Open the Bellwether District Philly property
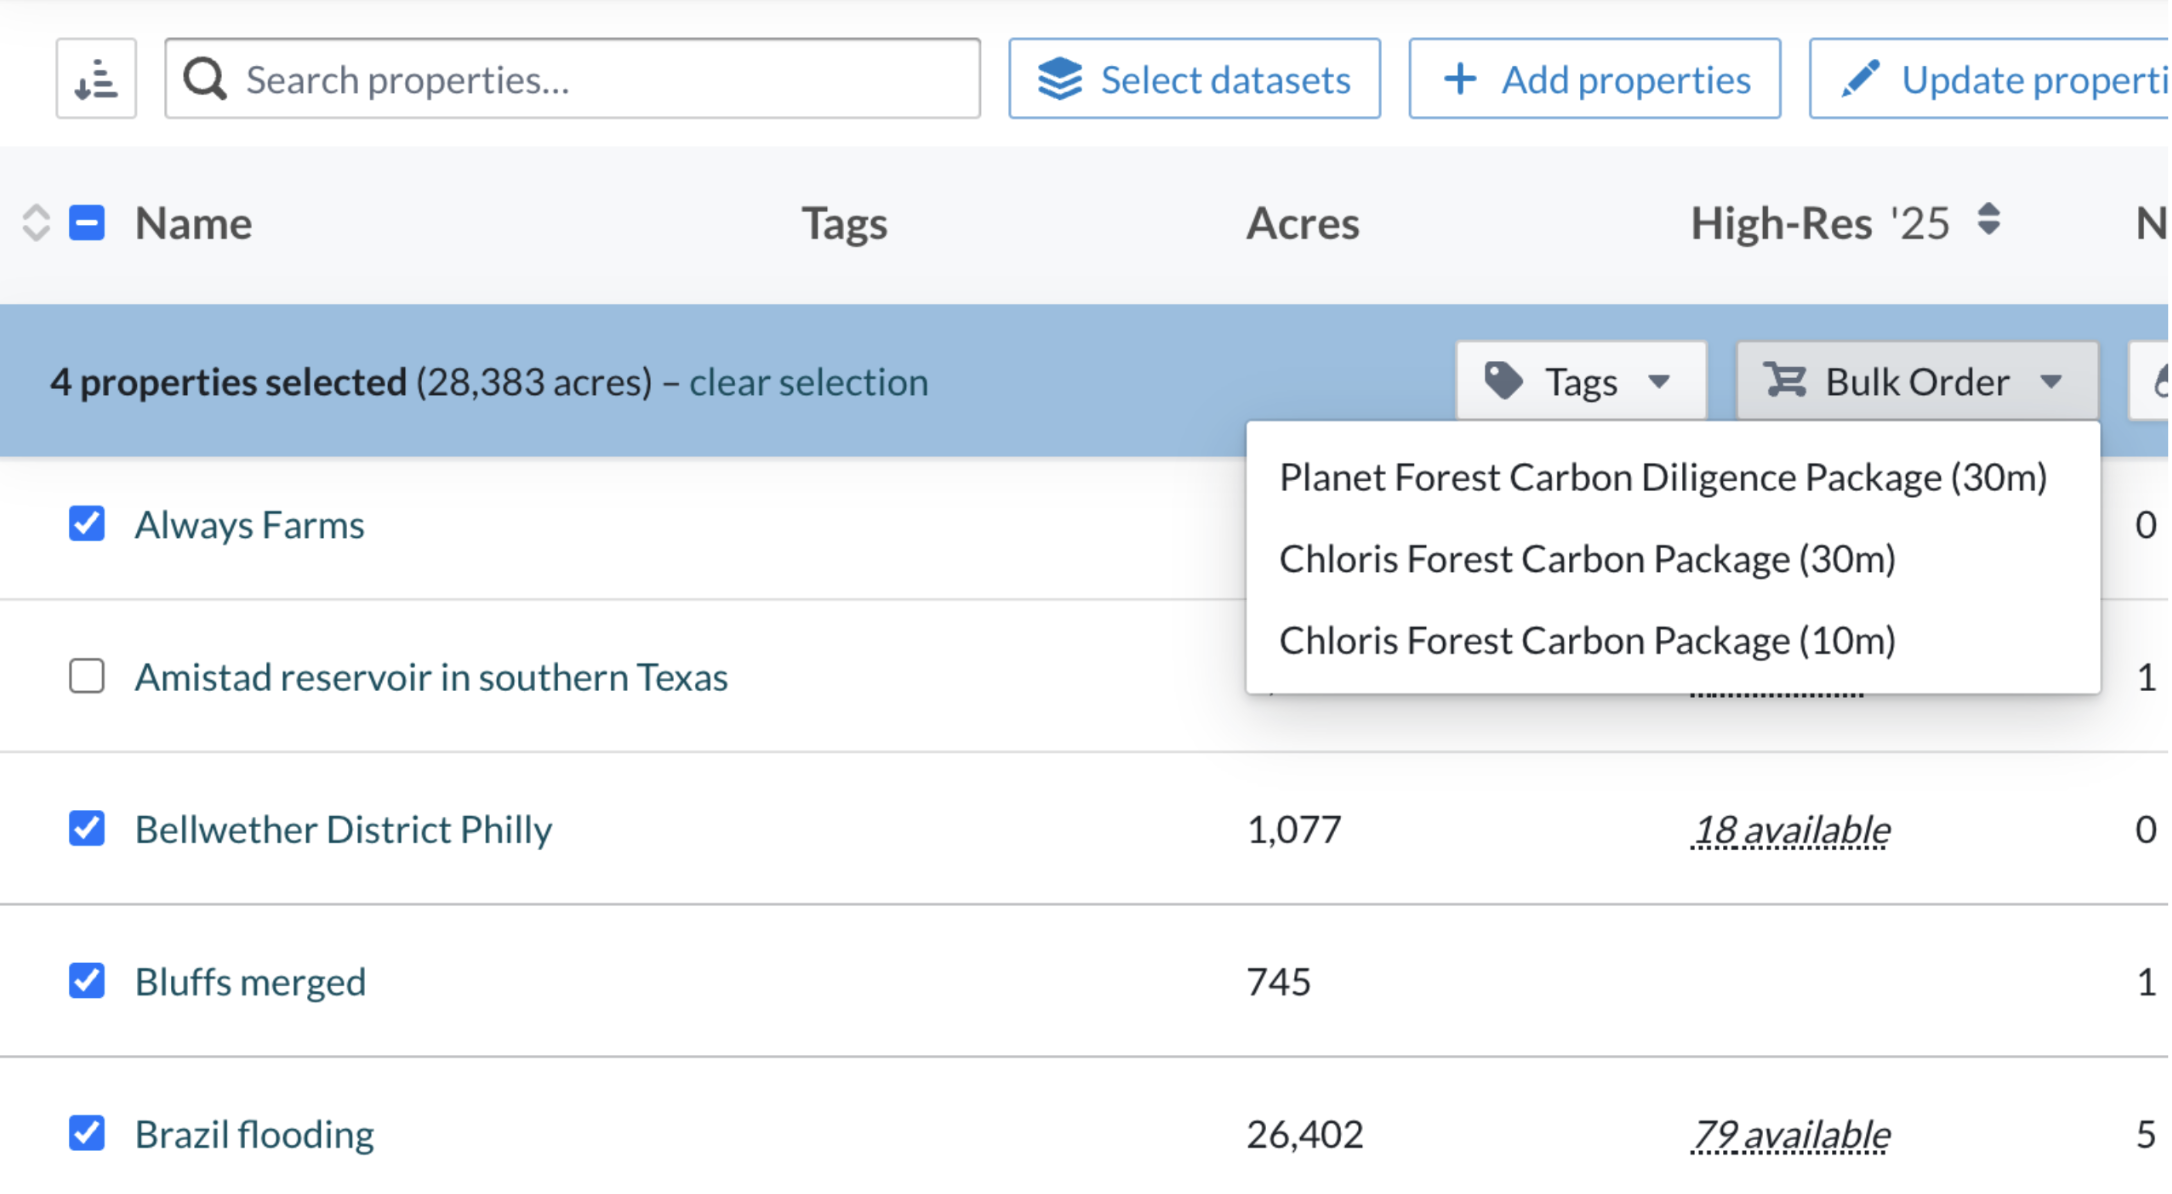Screen dimensions: 2172x1194 (x=344, y=830)
